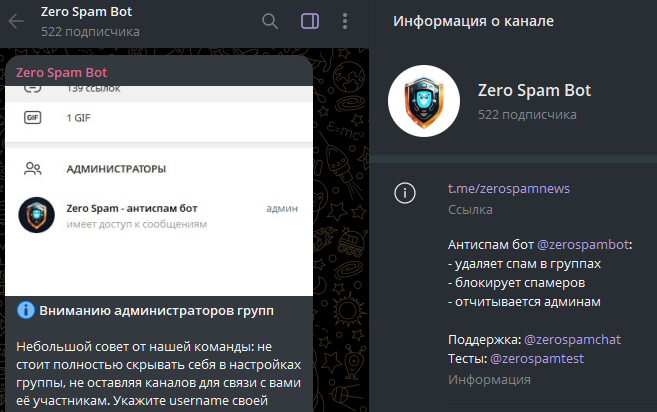
Task: Click the 'Ссылка' label
Action: (470, 210)
